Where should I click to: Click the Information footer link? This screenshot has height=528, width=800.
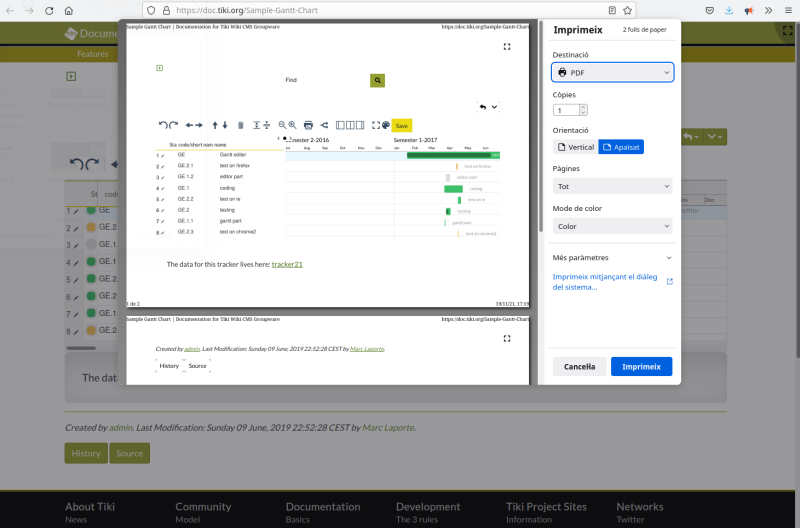click(529, 519)
